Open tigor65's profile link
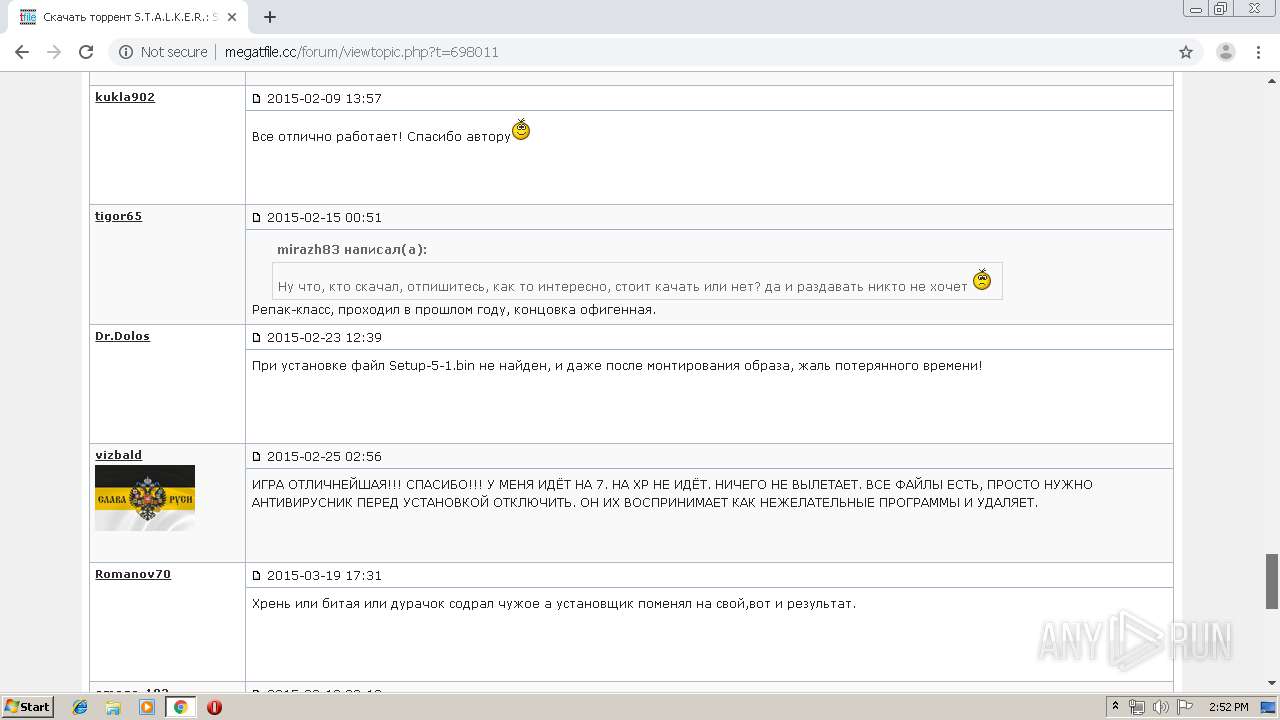 coord(118,216)
